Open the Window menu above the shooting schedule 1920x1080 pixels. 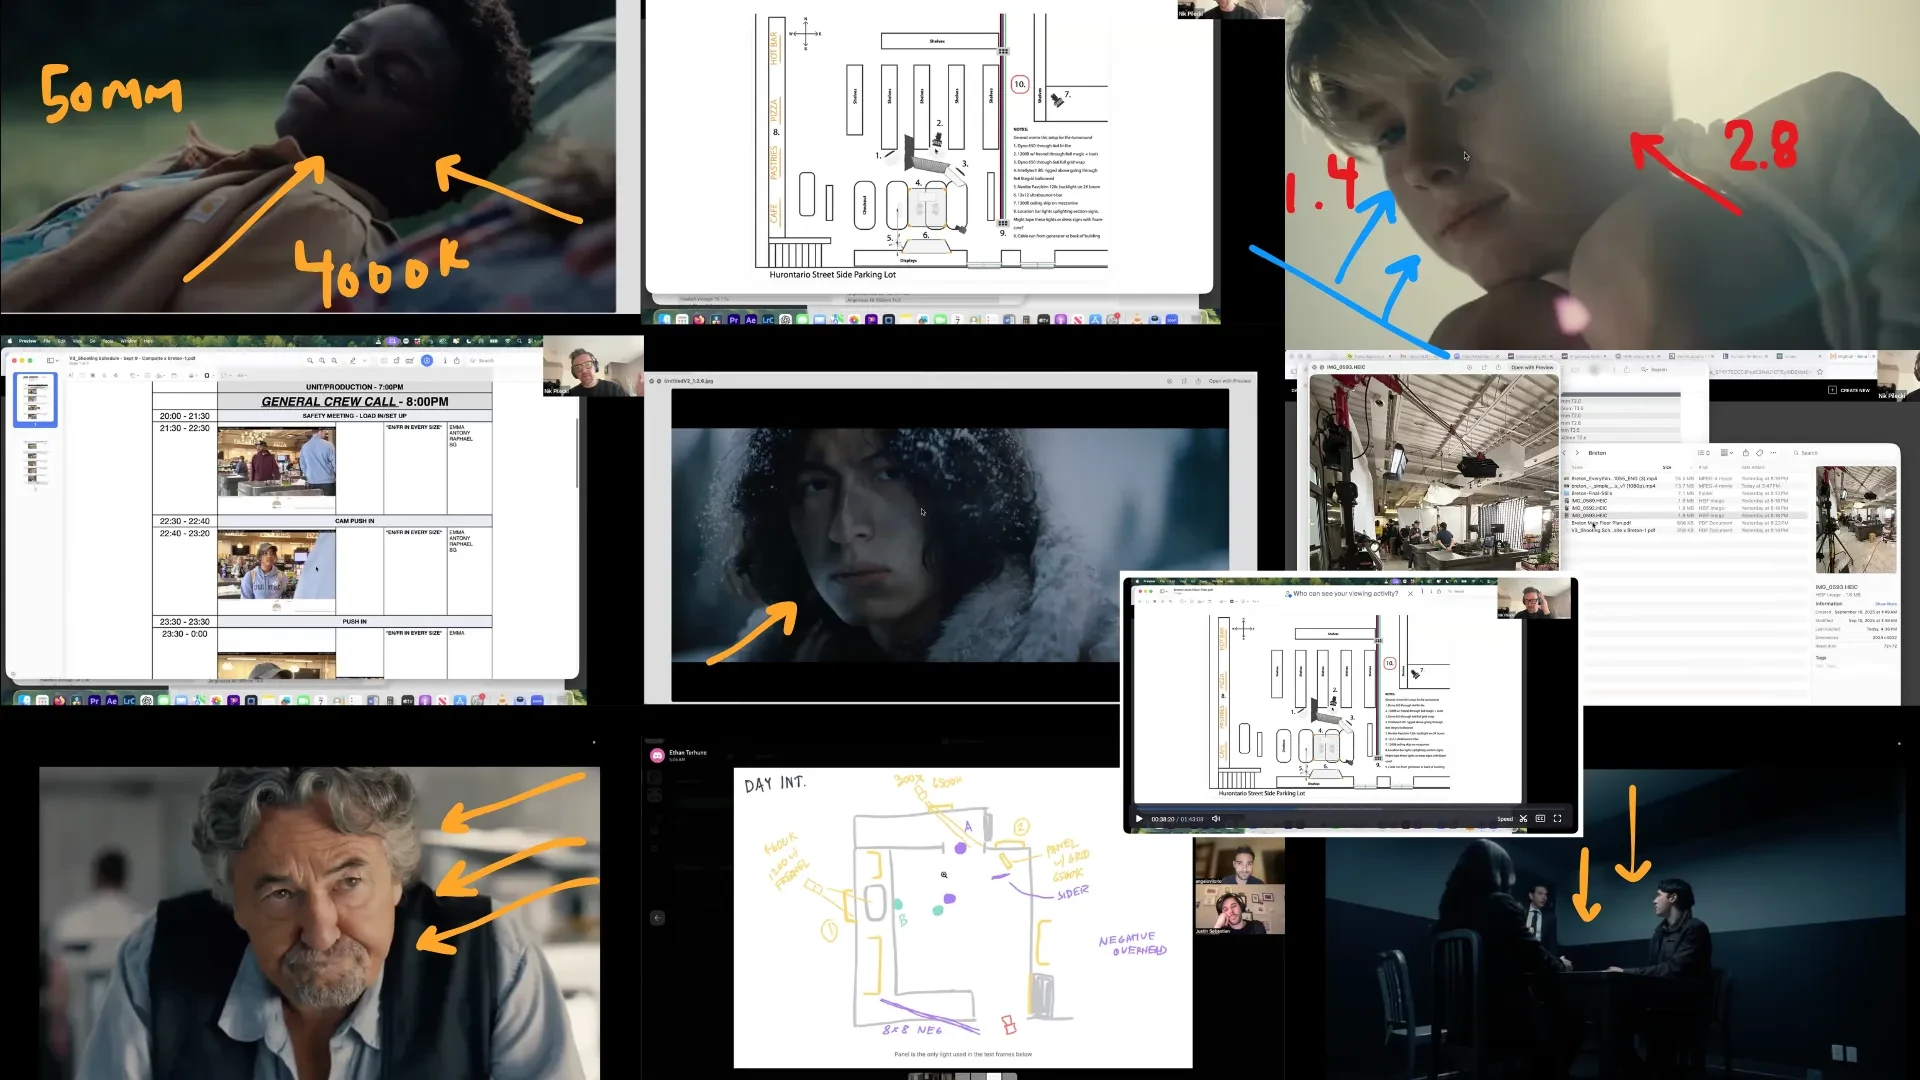point(129,341)
